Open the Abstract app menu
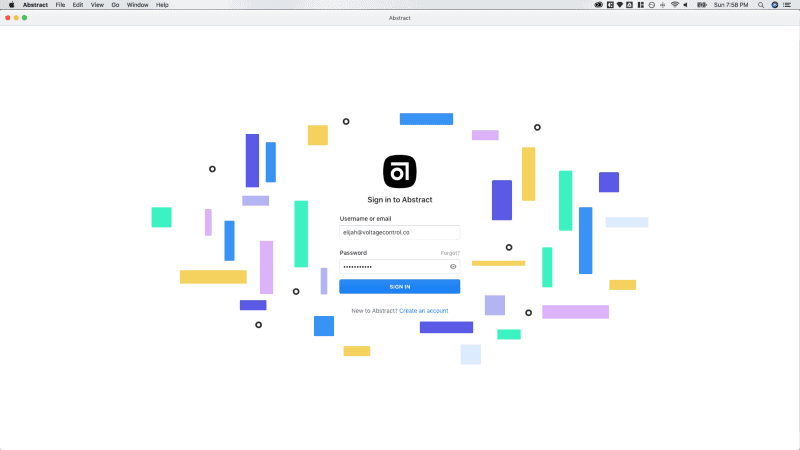800x450 pixels. [35, 5]
